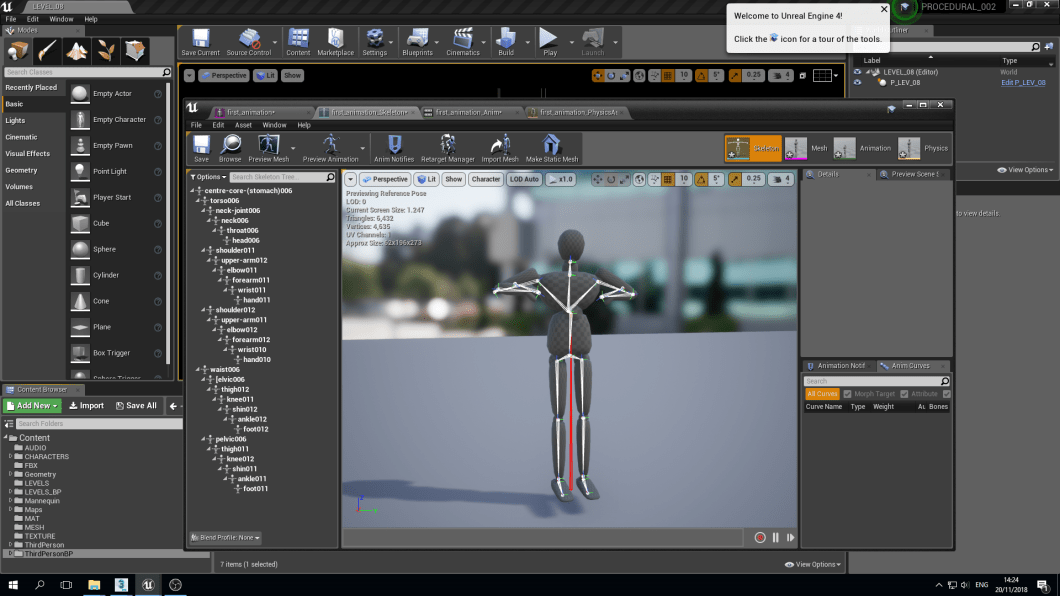Open the Marketplace
Screen dimensions: 1060x596
pos(335,42)
